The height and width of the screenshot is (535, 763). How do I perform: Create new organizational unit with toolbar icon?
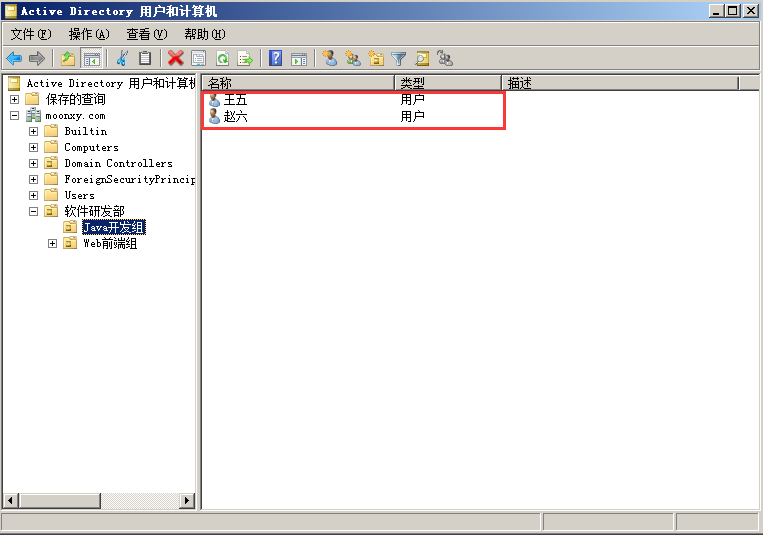[376, 59]
